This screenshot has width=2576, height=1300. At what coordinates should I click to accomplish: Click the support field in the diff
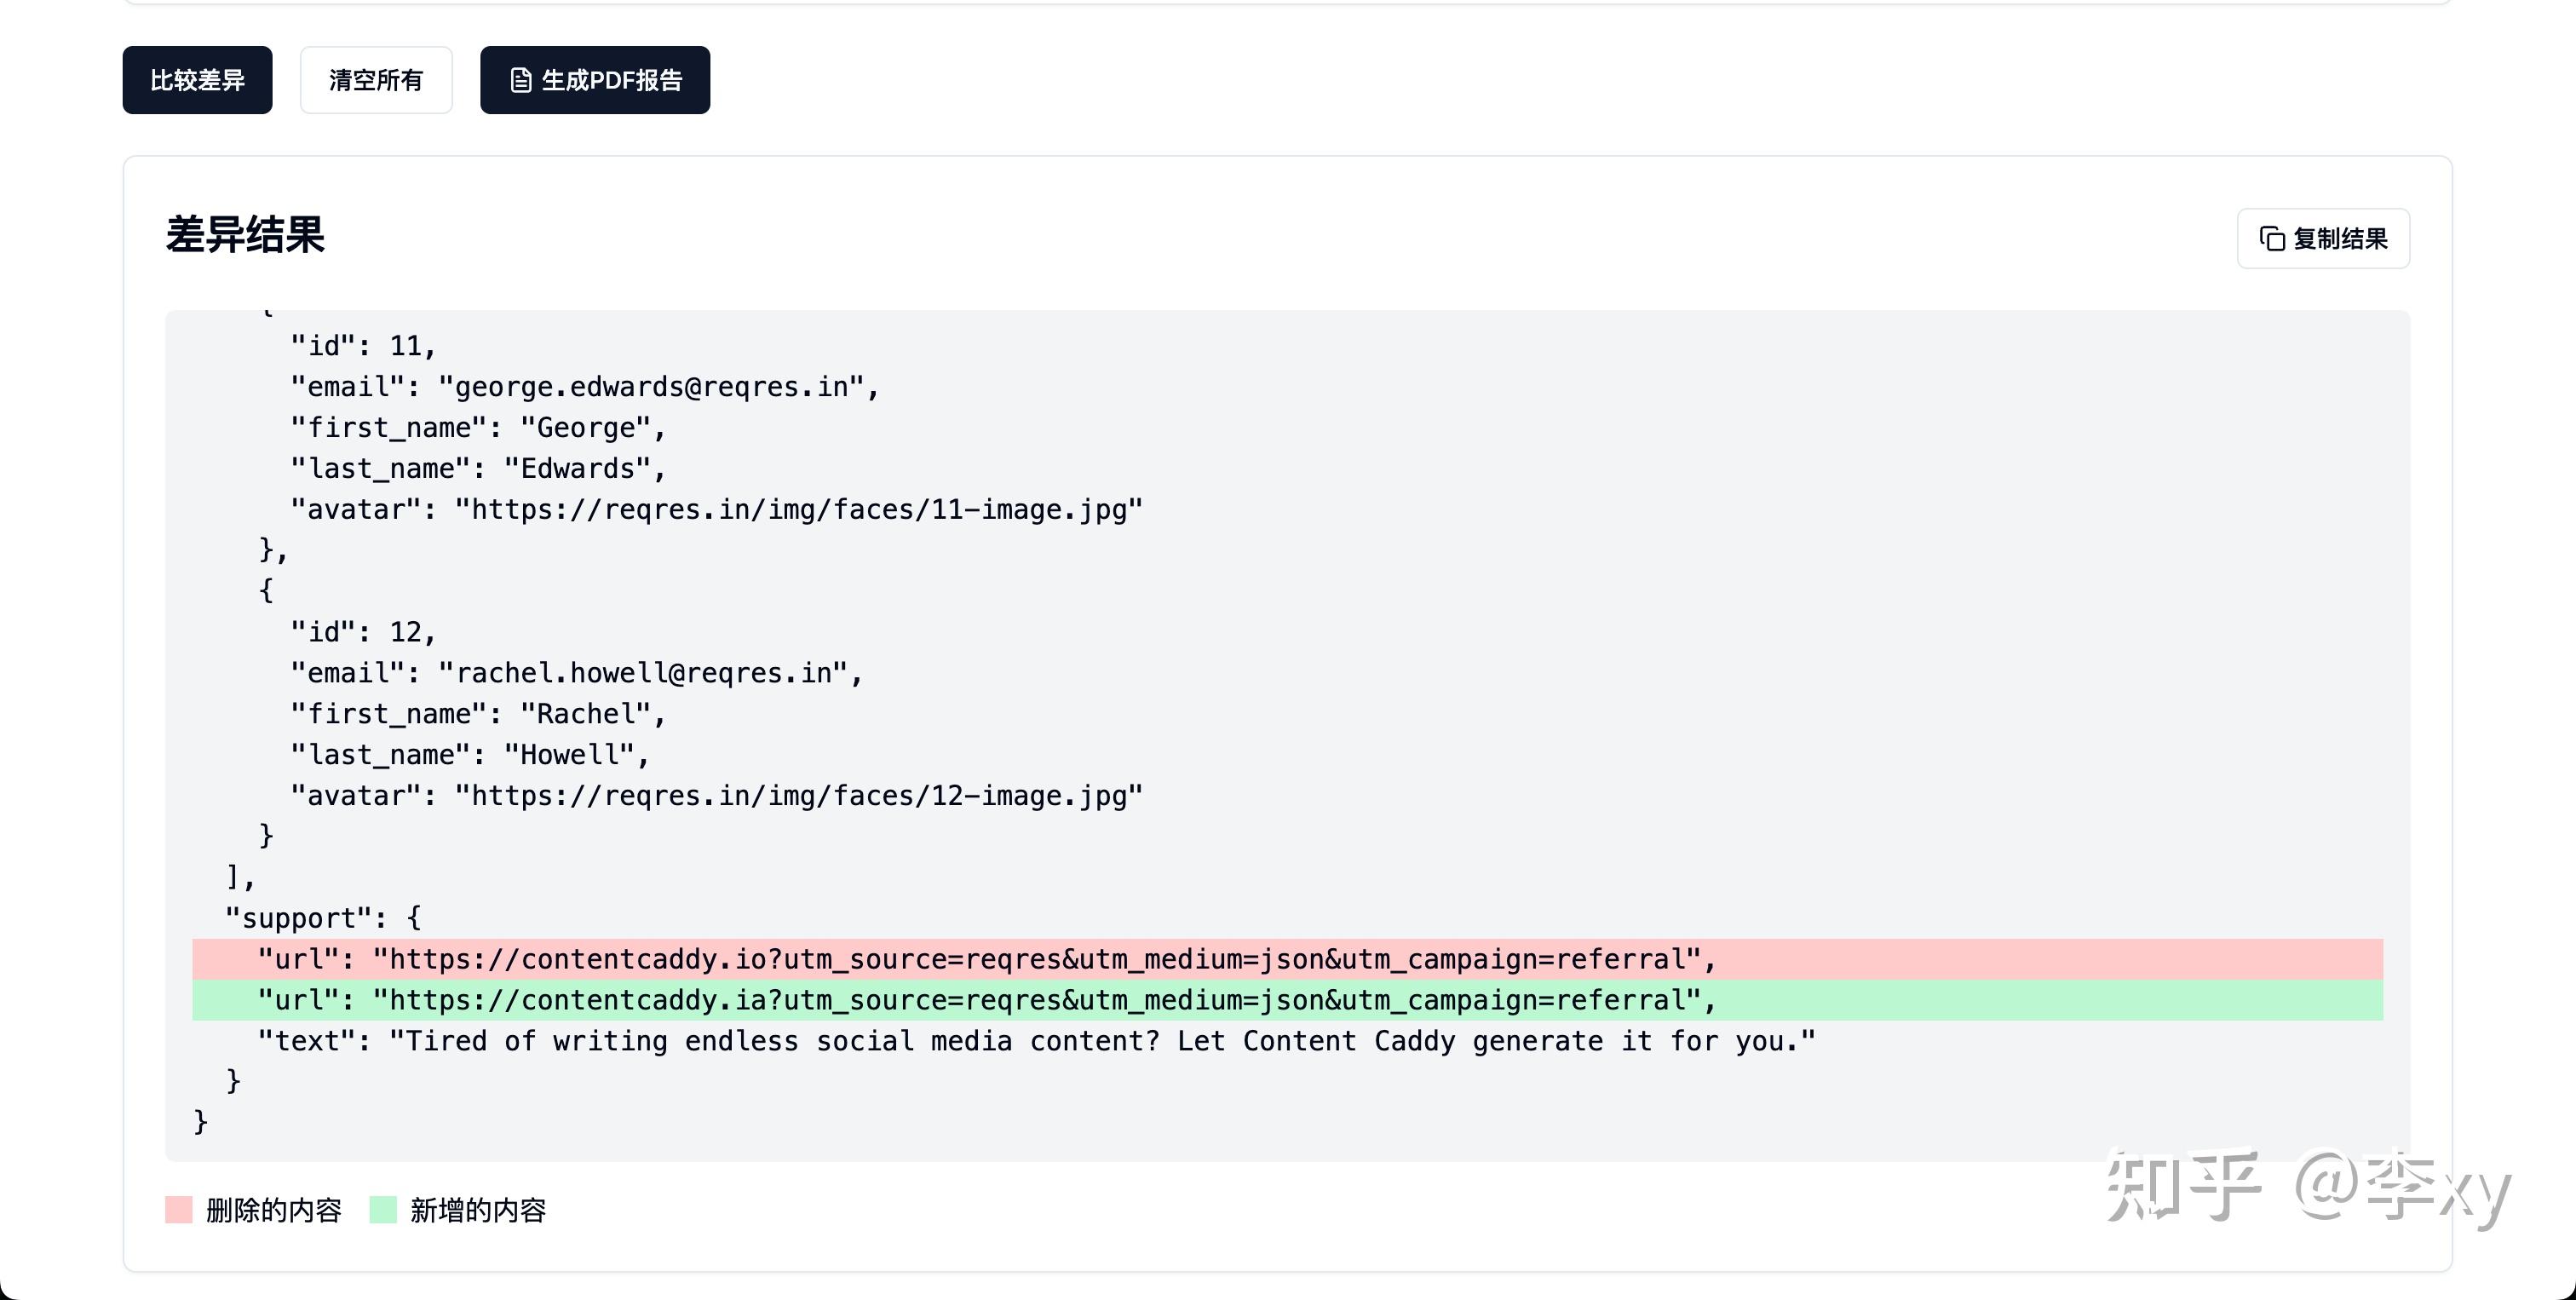321,917
